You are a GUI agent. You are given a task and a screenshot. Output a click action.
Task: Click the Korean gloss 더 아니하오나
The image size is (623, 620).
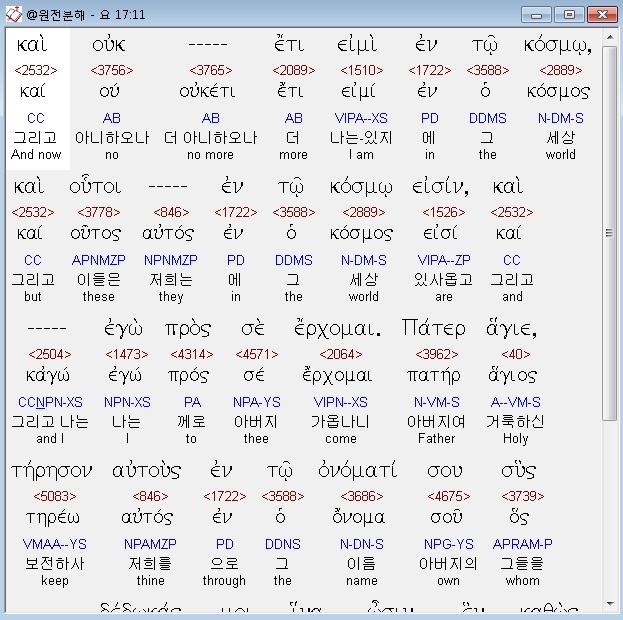click(x=210, y=138)
